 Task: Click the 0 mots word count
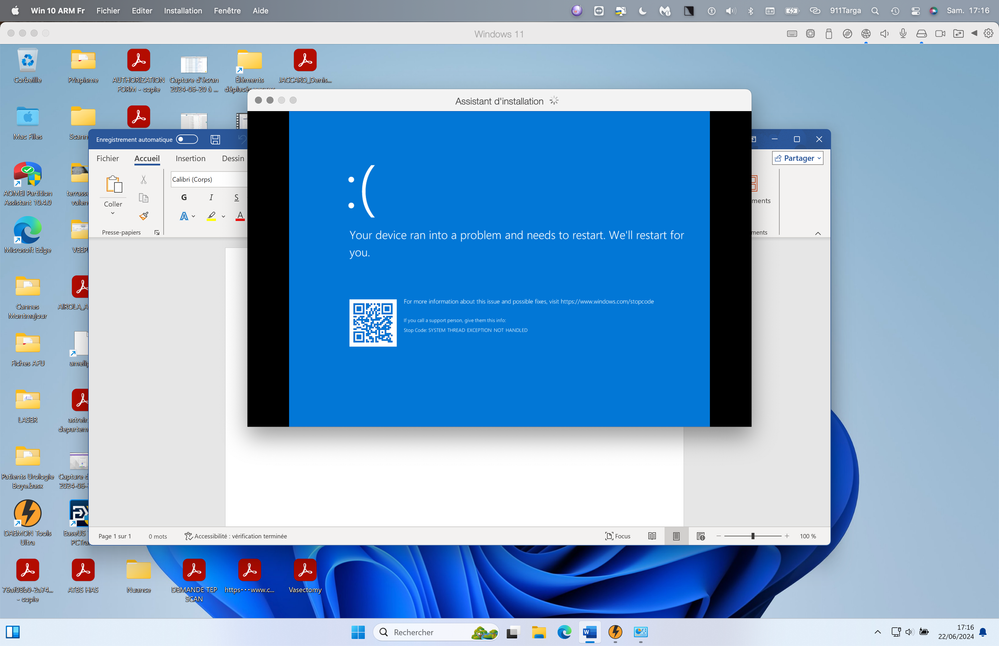[x=157, y=536]
